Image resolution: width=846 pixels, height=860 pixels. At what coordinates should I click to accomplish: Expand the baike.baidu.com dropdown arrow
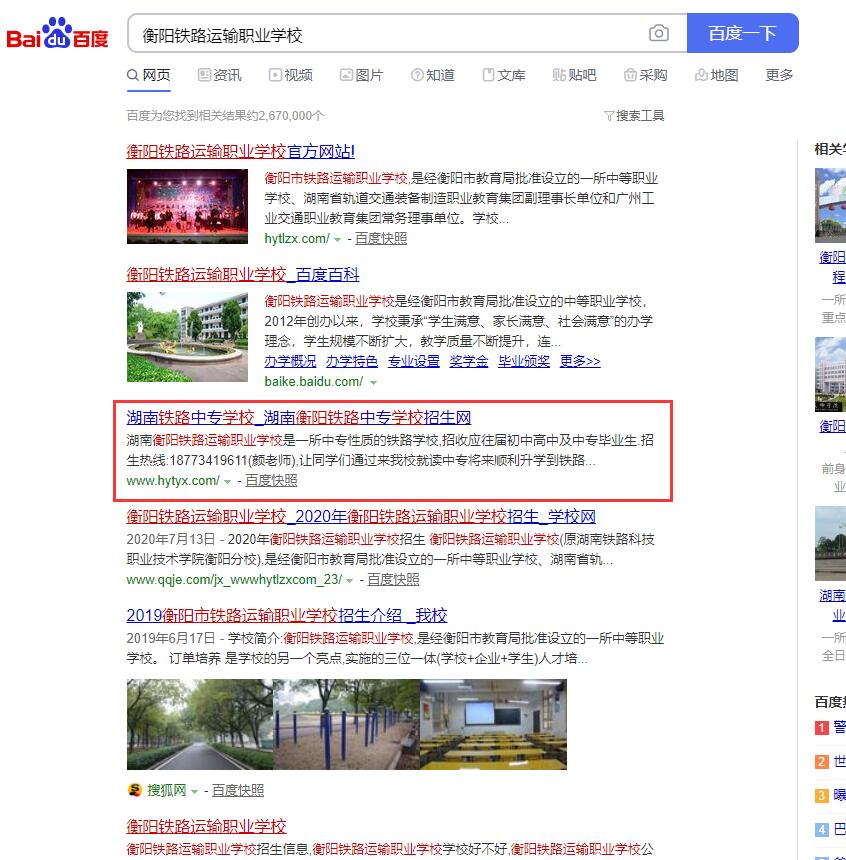coord(374,383)
